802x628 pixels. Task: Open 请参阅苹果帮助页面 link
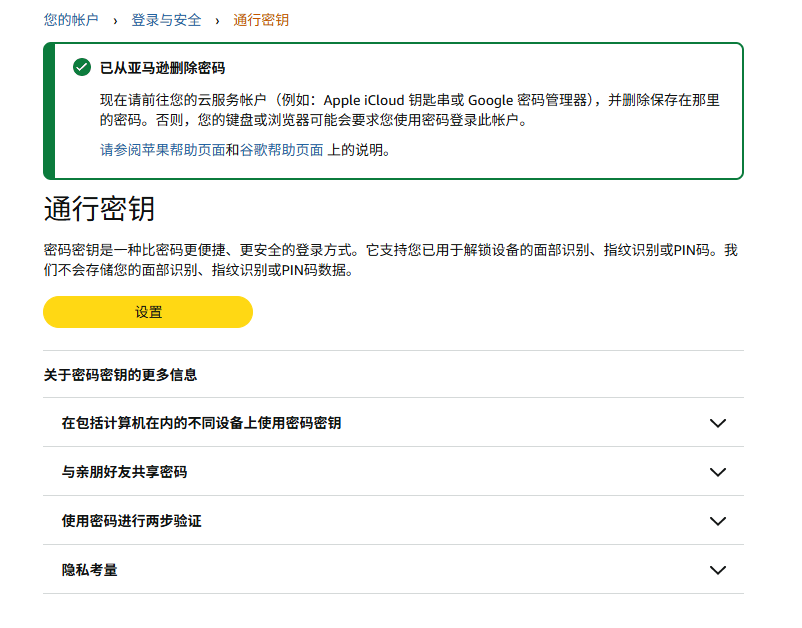point(163,150)
